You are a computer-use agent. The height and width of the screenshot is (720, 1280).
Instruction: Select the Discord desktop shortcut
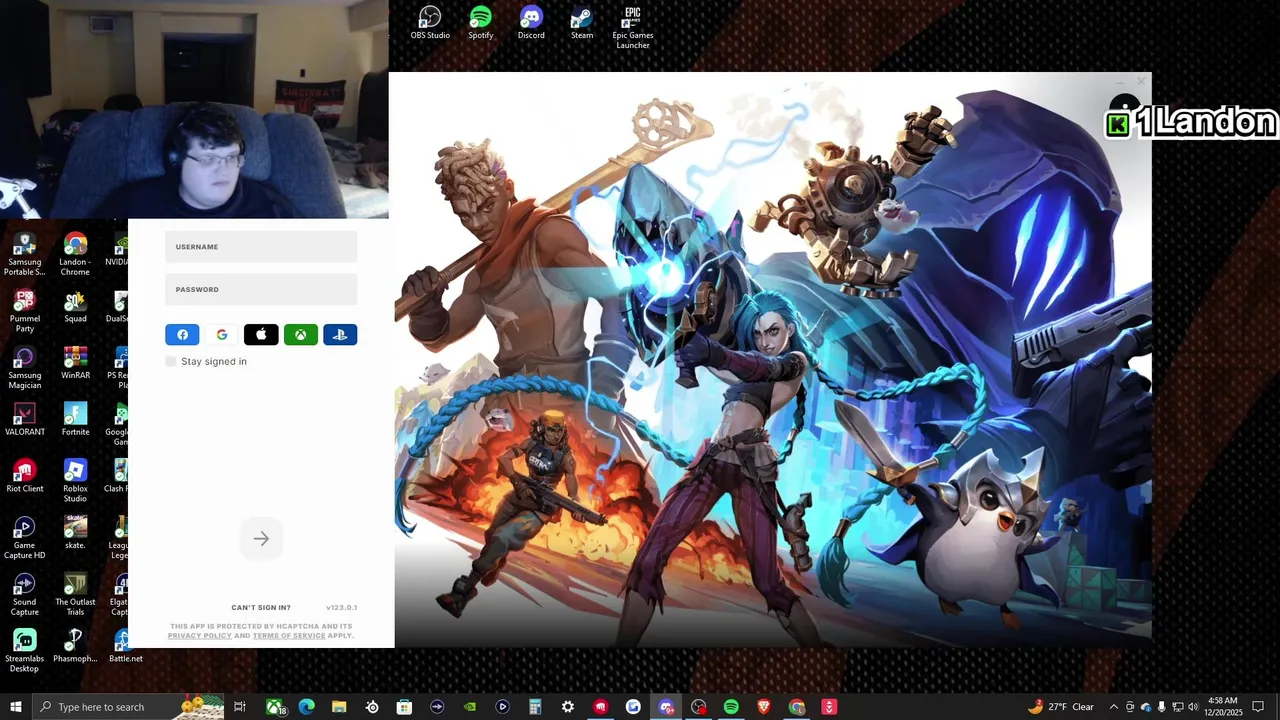531,24
